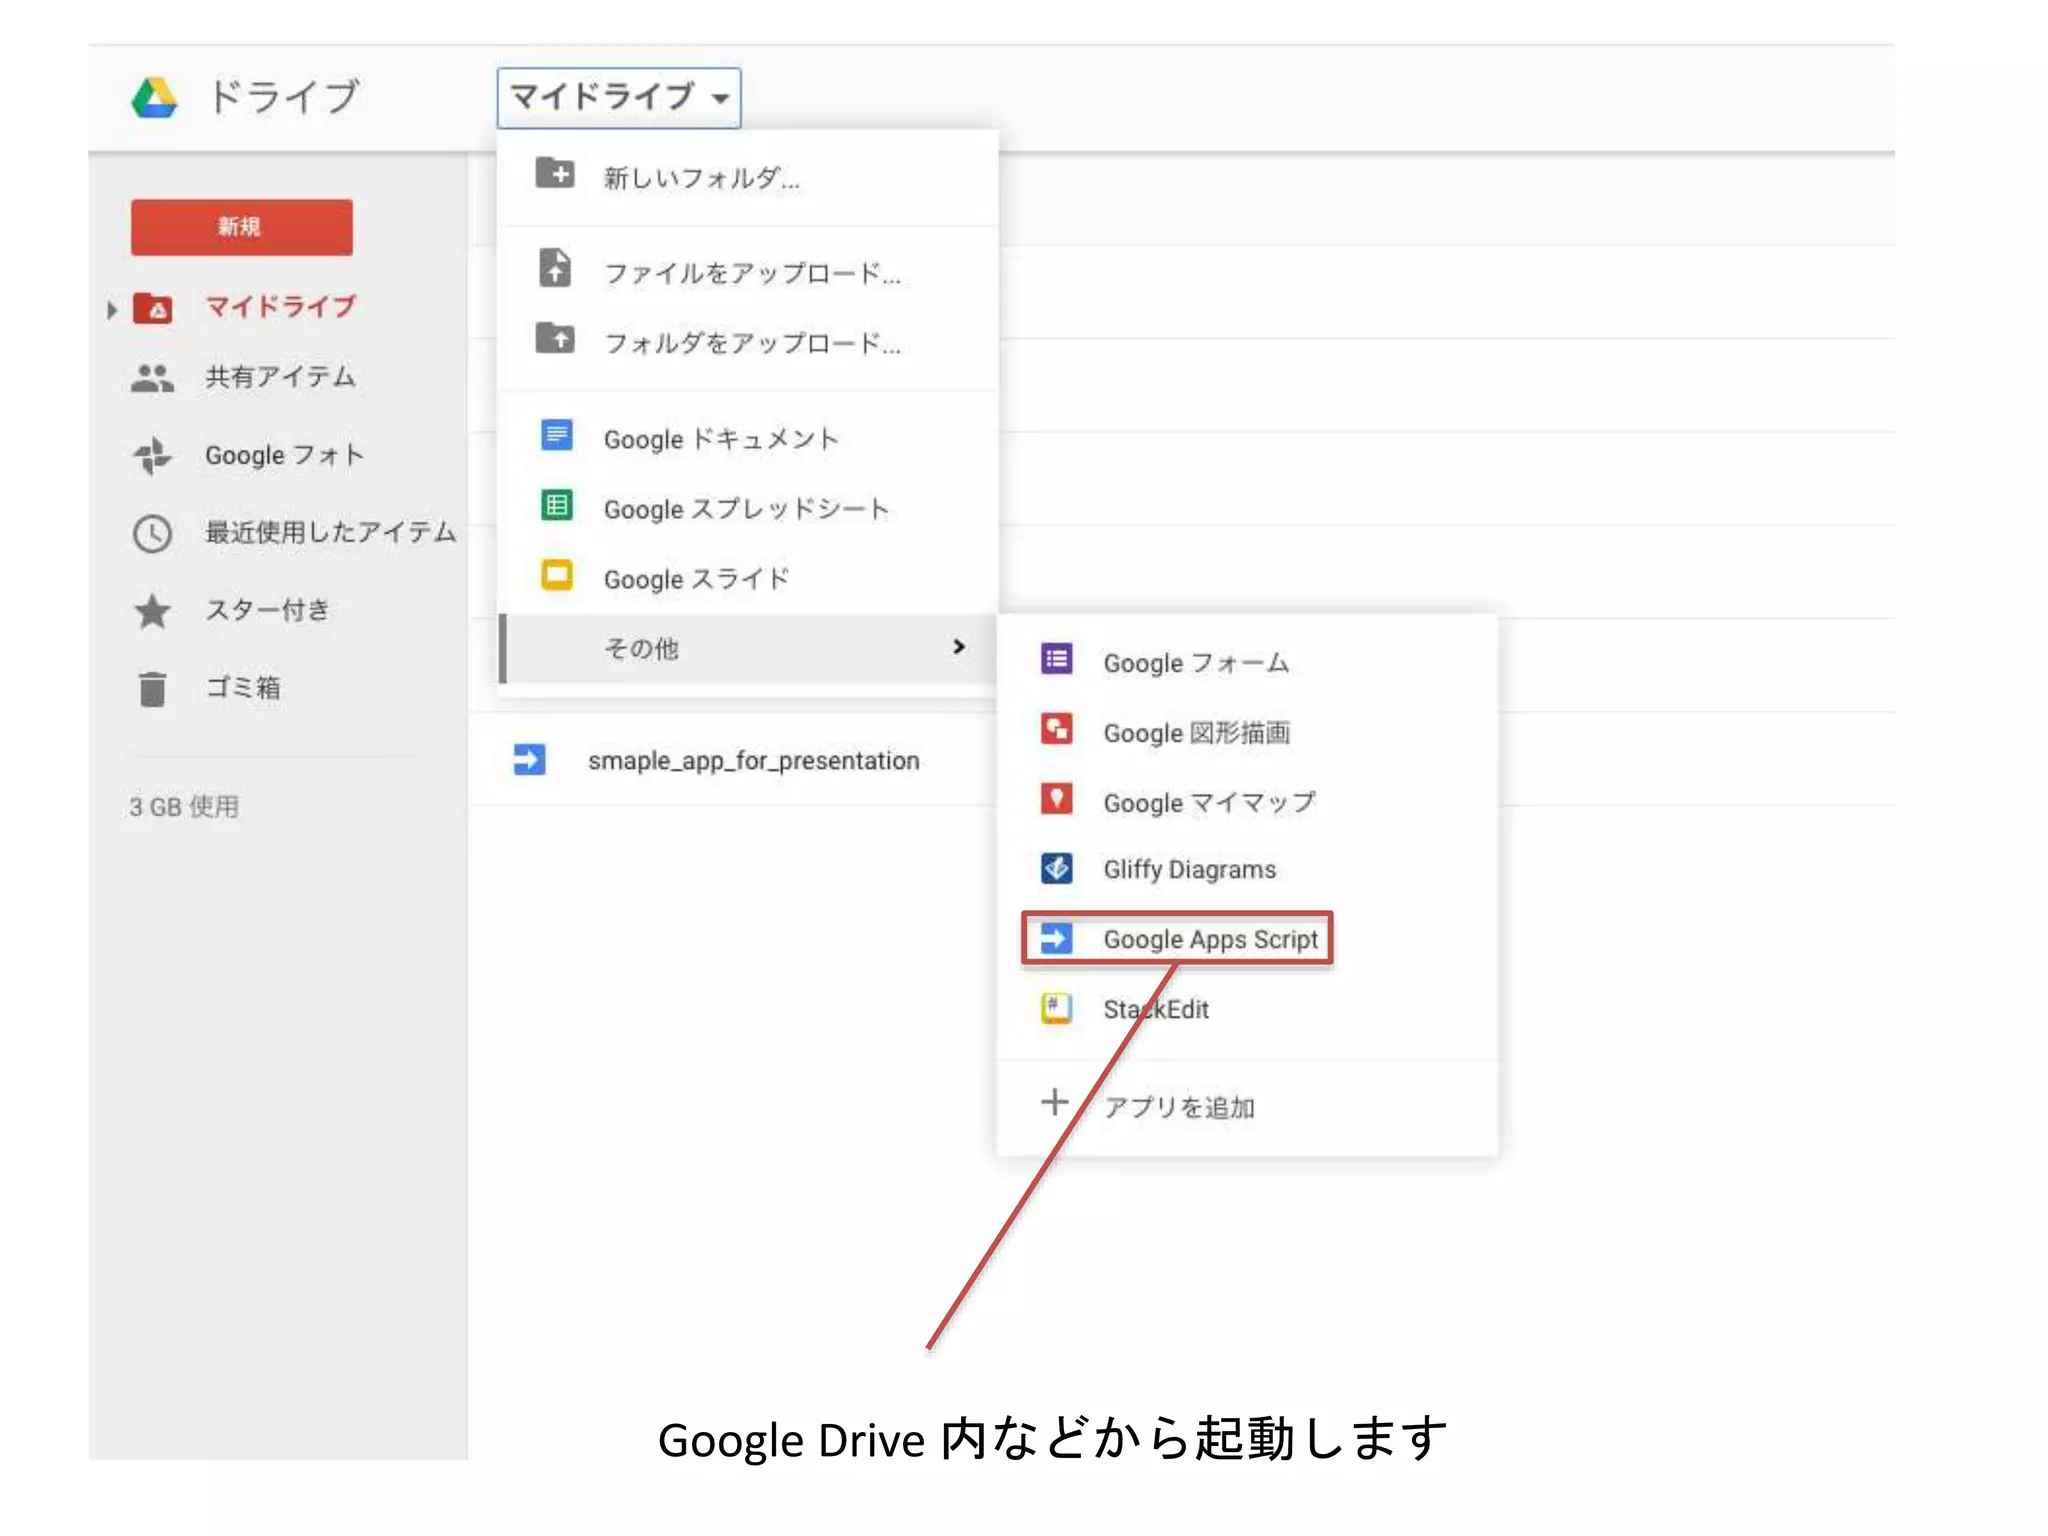2048x1536 pixels.
Task: Expand the マイドライブ tree arrow in sidebar
Action: coord(112,309)
